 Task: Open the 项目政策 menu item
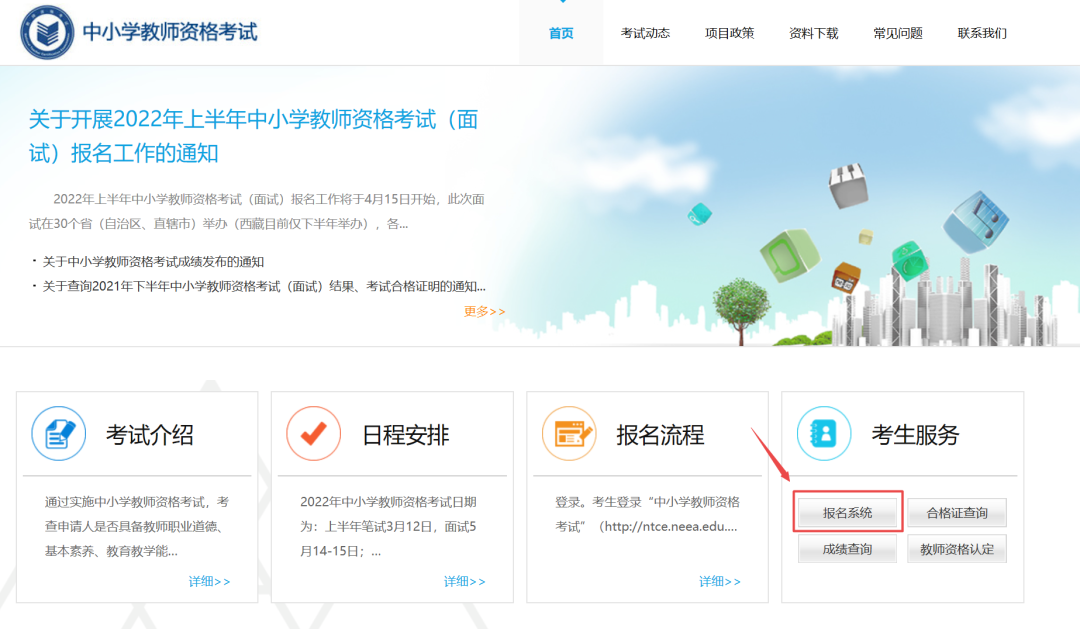tap(729, 33)
